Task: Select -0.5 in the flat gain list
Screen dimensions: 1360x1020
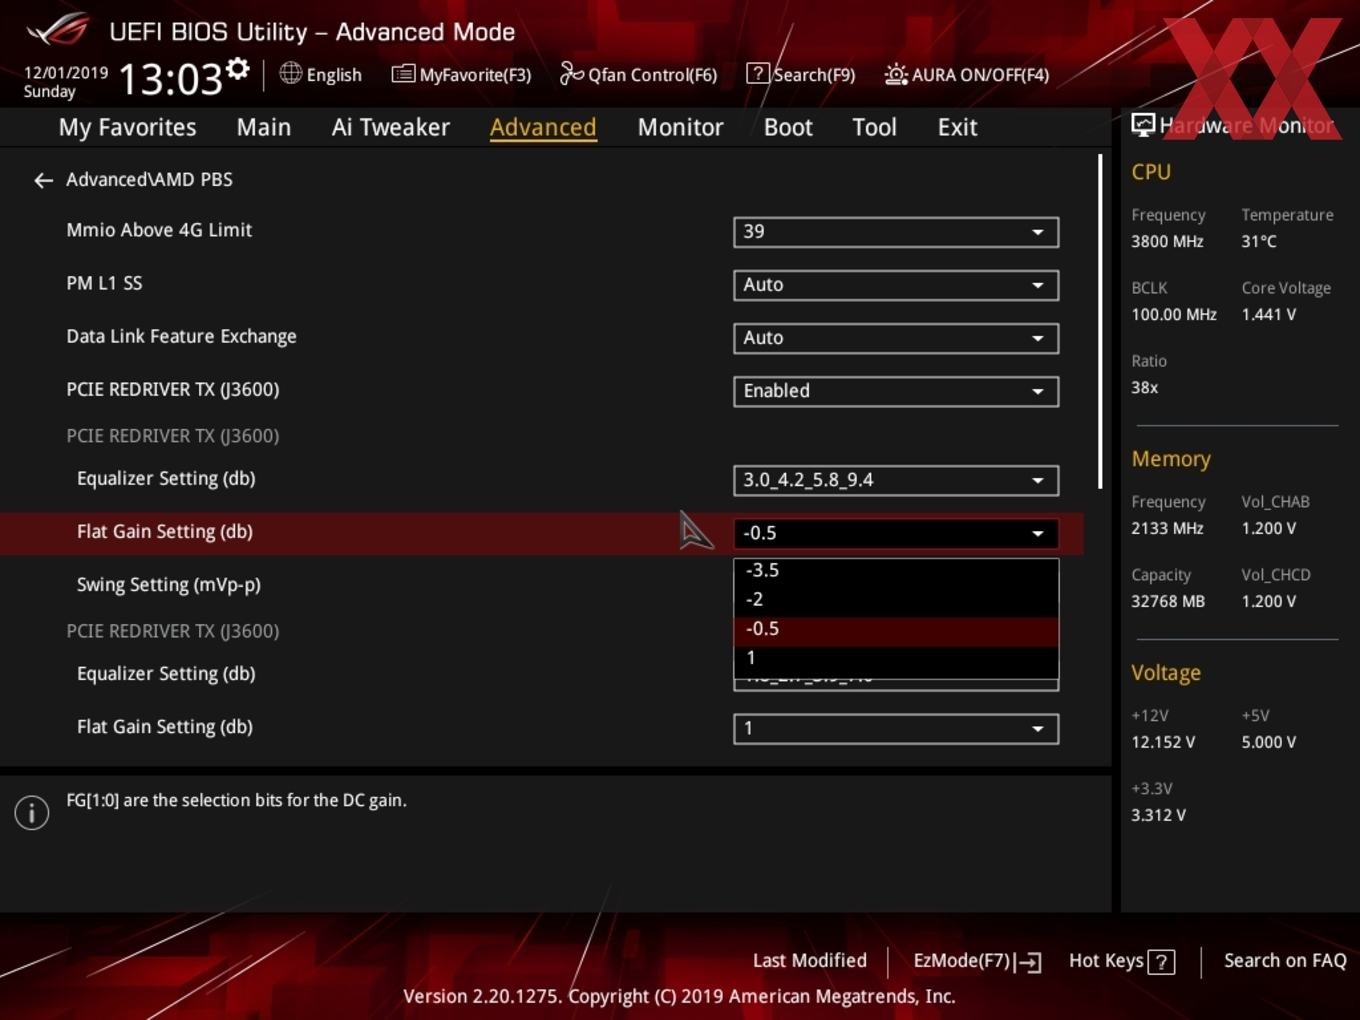Action: pyautogui.click(x=896, y=629)
